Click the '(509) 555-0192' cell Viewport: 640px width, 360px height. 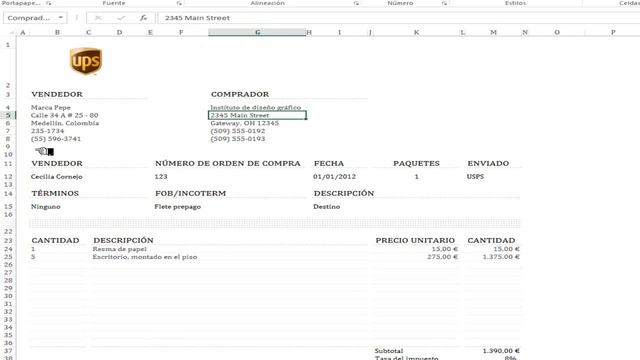238,131
